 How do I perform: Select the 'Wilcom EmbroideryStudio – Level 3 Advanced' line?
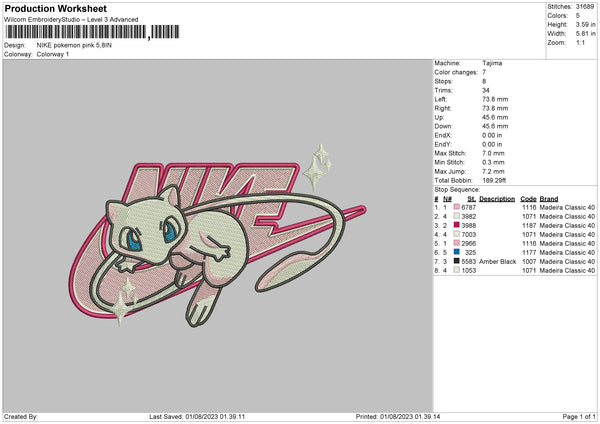71,20
